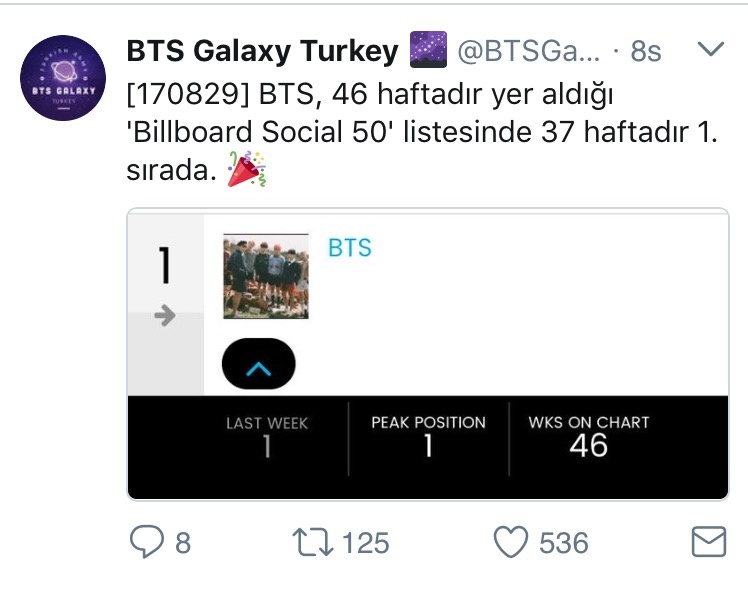Expand the tweet options chevron menu
The width and height of the screenshot is (748, 589).
[710, 49]
